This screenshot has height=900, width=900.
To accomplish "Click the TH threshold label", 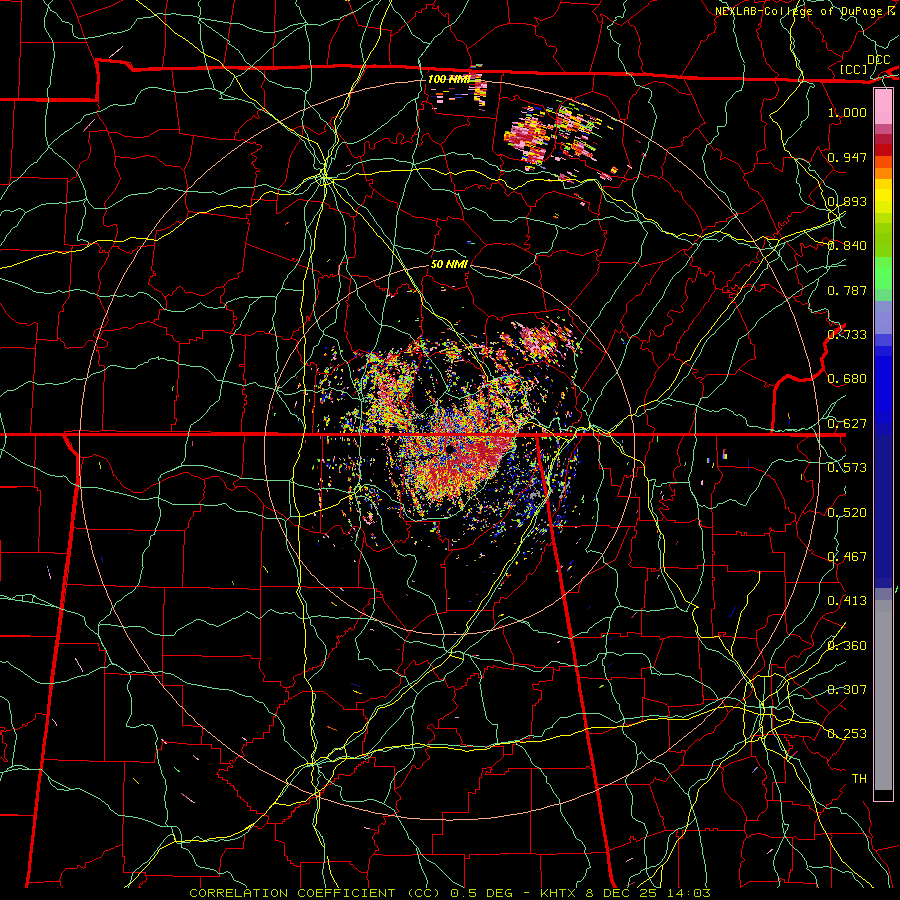I will (x=859, y=779).
